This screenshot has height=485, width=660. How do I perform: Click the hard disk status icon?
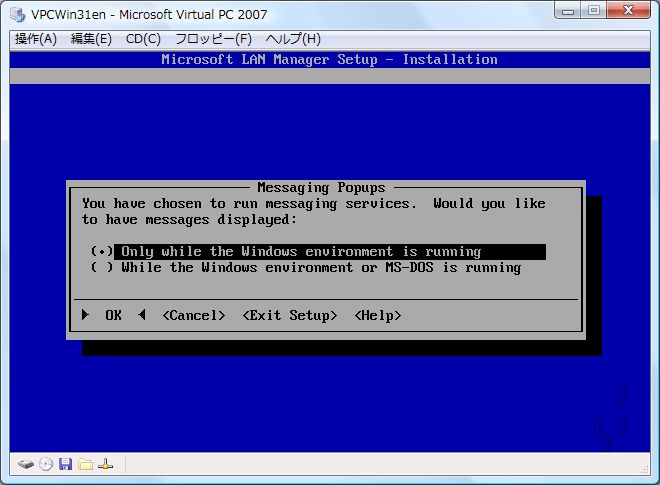tap(26, 464)
